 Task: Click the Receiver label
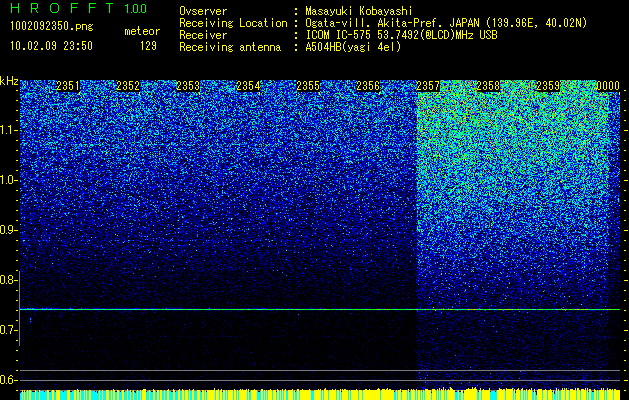tap(203, 35)
